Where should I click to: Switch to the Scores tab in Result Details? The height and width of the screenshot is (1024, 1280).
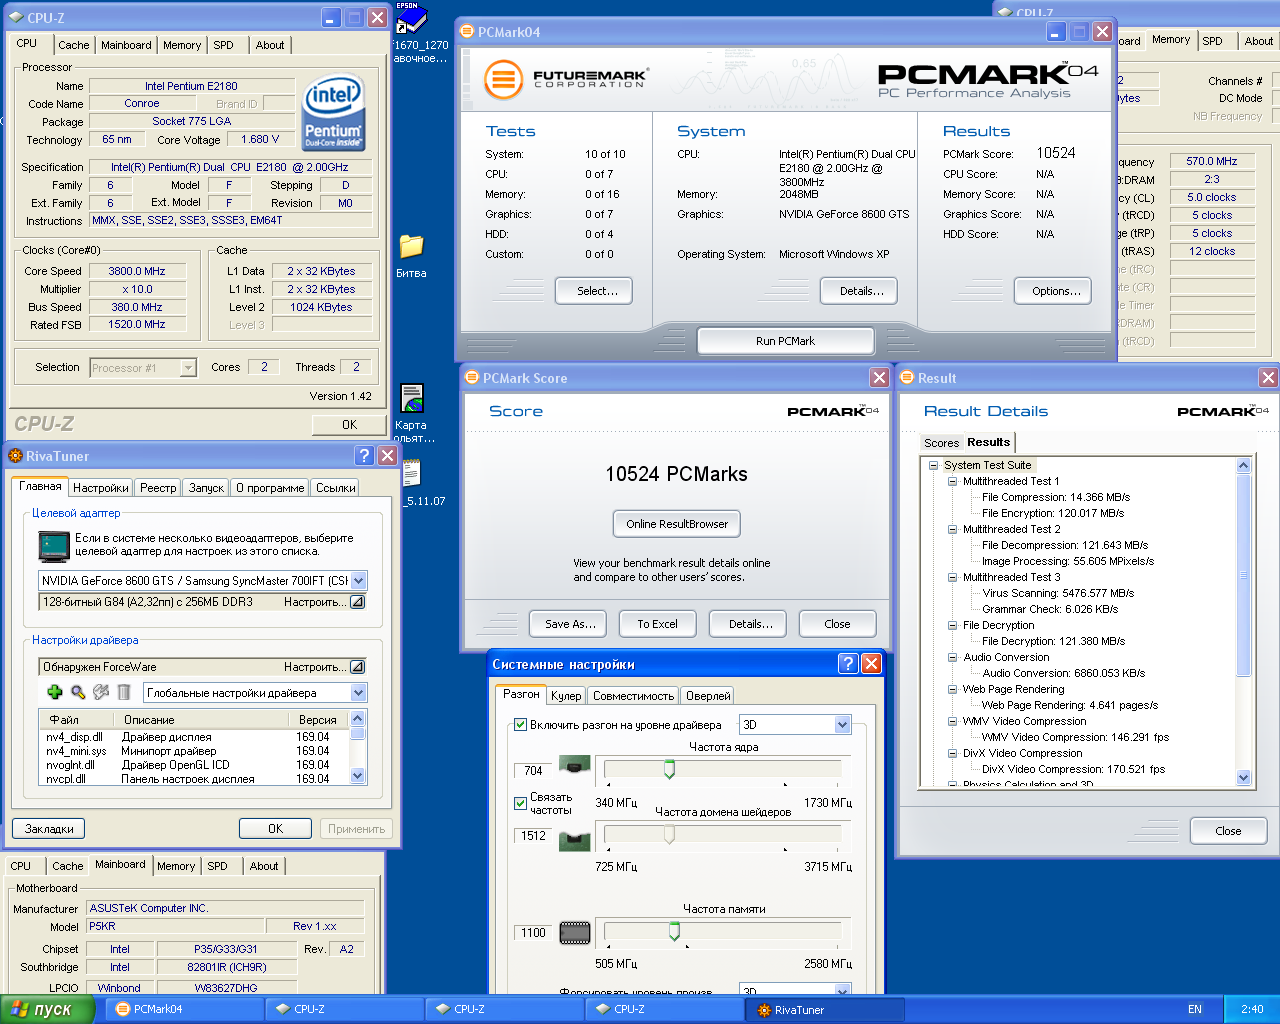click(x=941, y=443)
